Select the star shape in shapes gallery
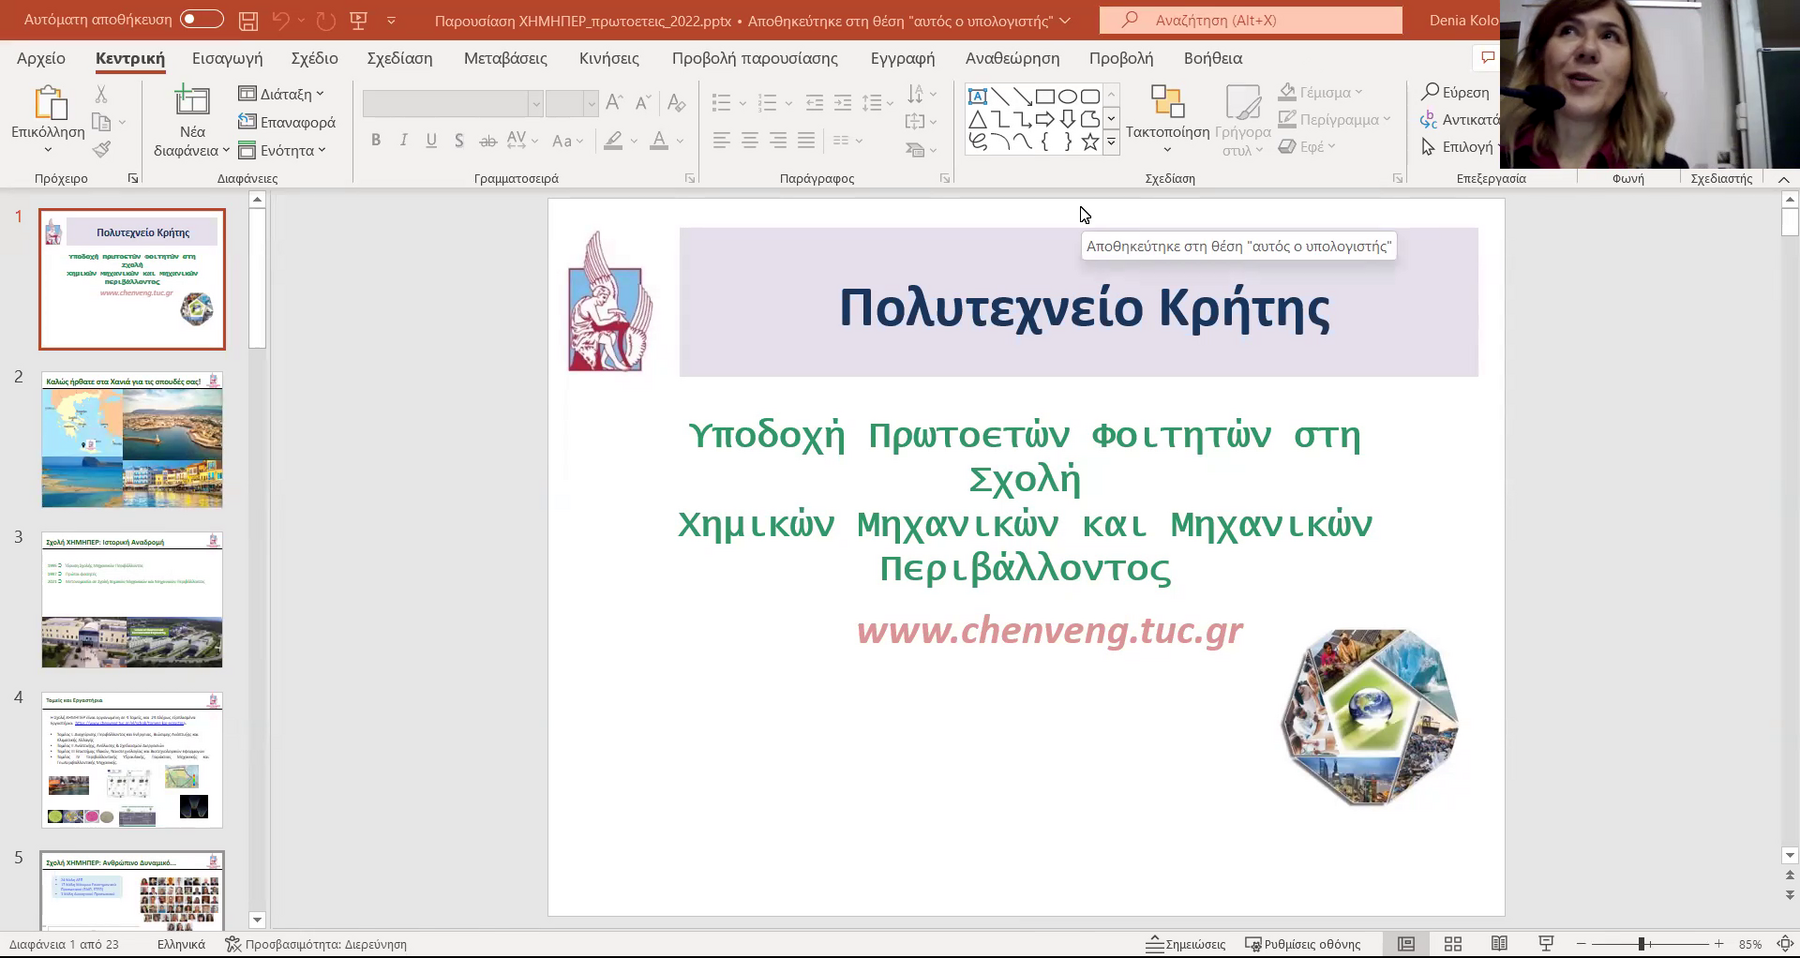Image resolution: width=1800 pixels, height=958 pixels. point(1090,142)
